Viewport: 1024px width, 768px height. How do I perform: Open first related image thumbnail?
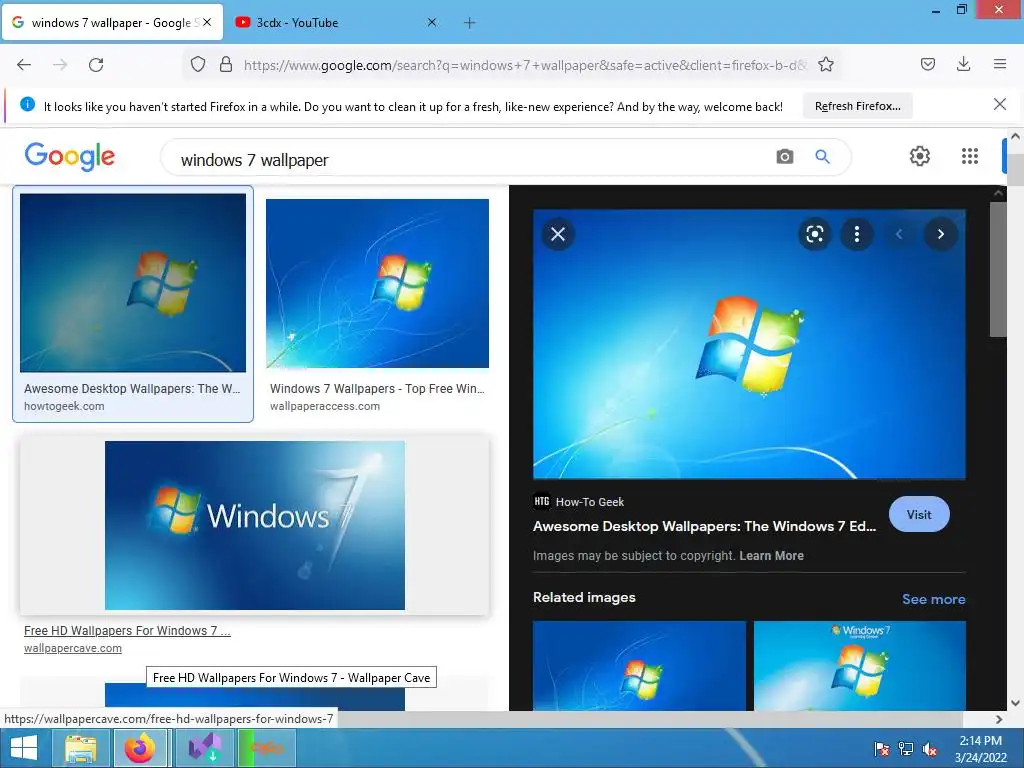tap(639, 665)
